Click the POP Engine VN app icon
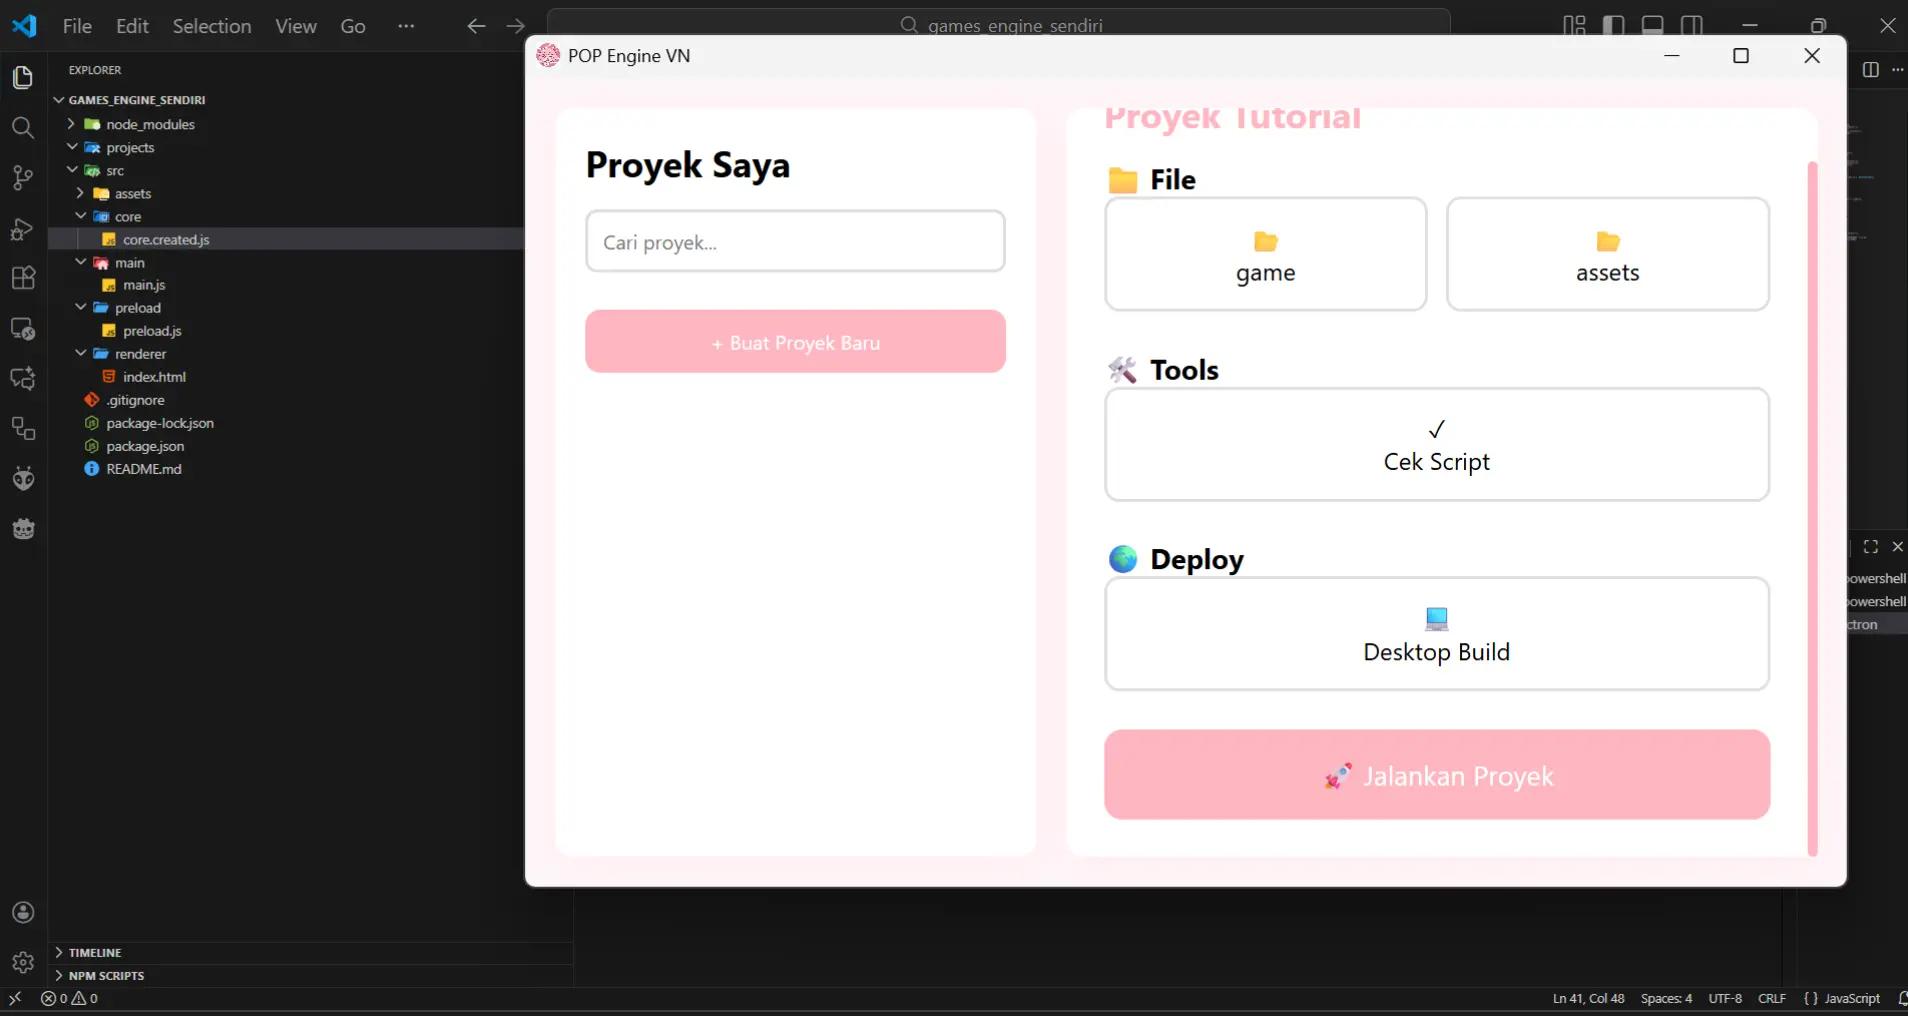1908x1016 pixels. pos(547,55)
